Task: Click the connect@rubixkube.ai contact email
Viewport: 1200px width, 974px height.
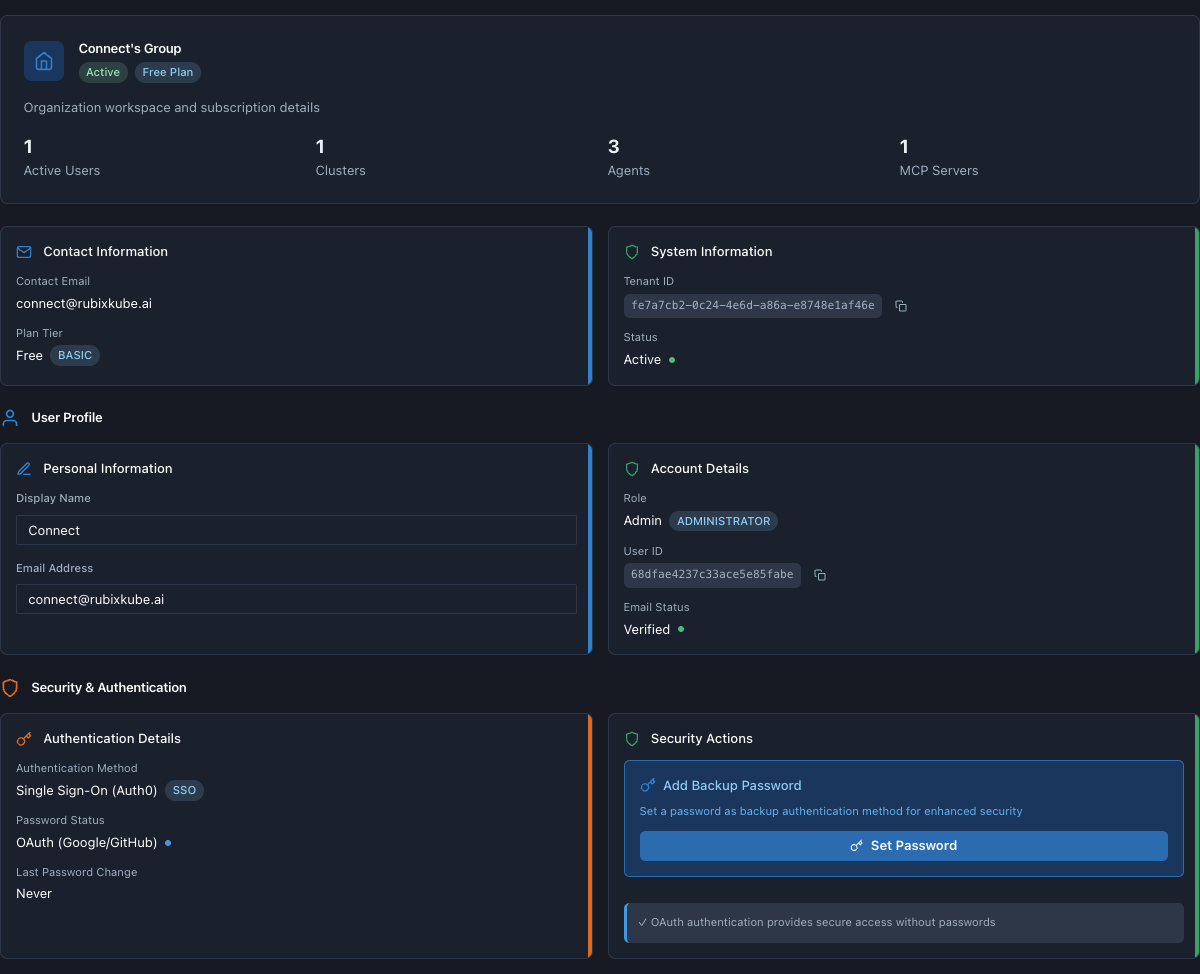Action: [x=83, y=303]
